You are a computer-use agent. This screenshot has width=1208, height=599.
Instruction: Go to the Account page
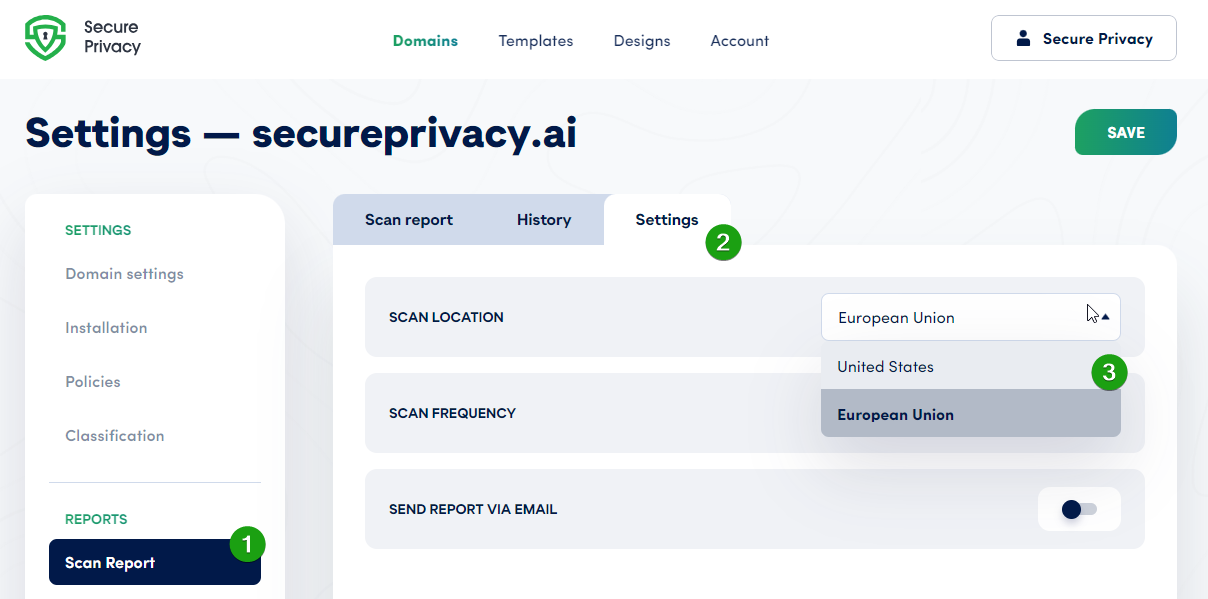(739, 41)
